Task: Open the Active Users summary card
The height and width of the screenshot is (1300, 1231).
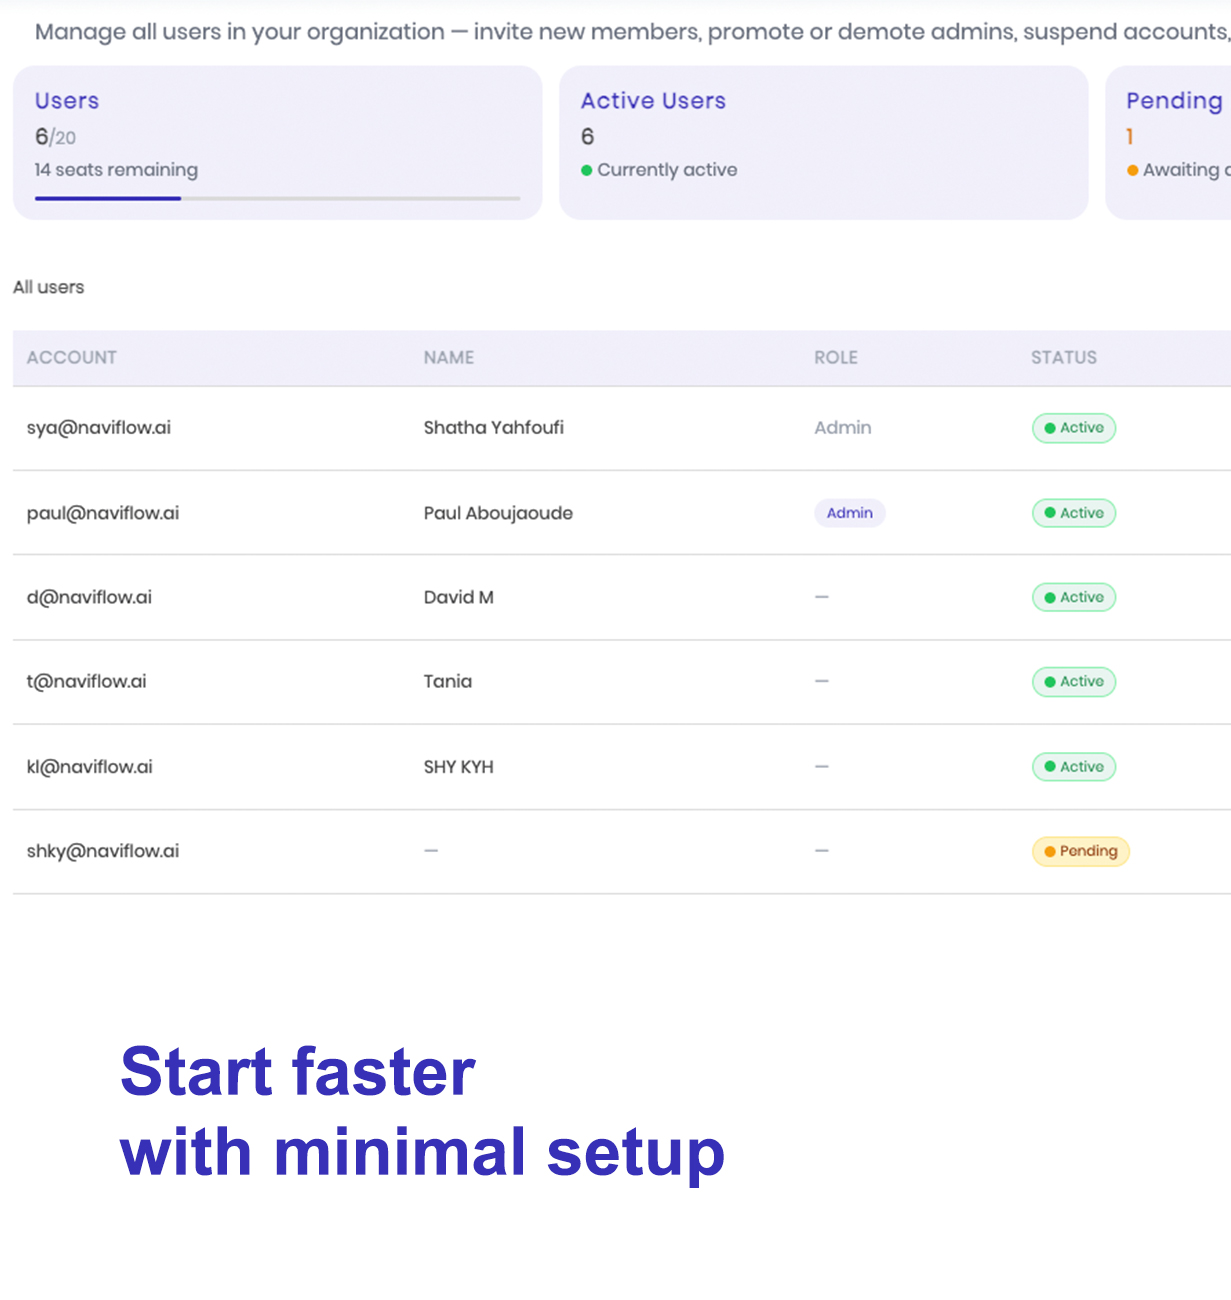Action: click(x=823, y=143)
